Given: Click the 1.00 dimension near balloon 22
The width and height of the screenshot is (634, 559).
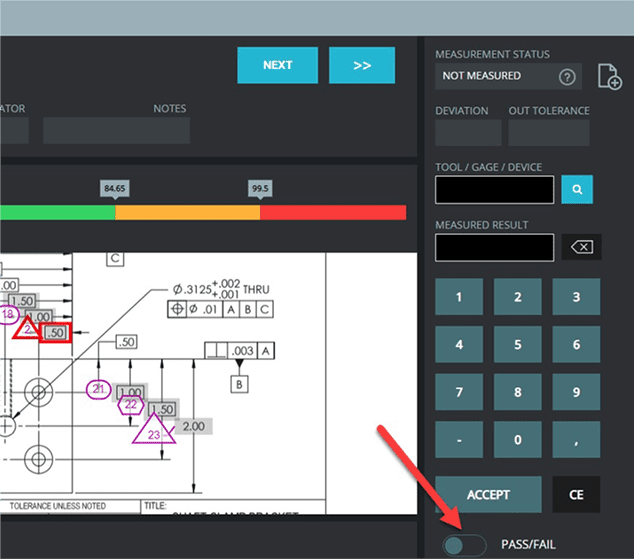Looking at the screenshot, I should [x=130, y=391].
